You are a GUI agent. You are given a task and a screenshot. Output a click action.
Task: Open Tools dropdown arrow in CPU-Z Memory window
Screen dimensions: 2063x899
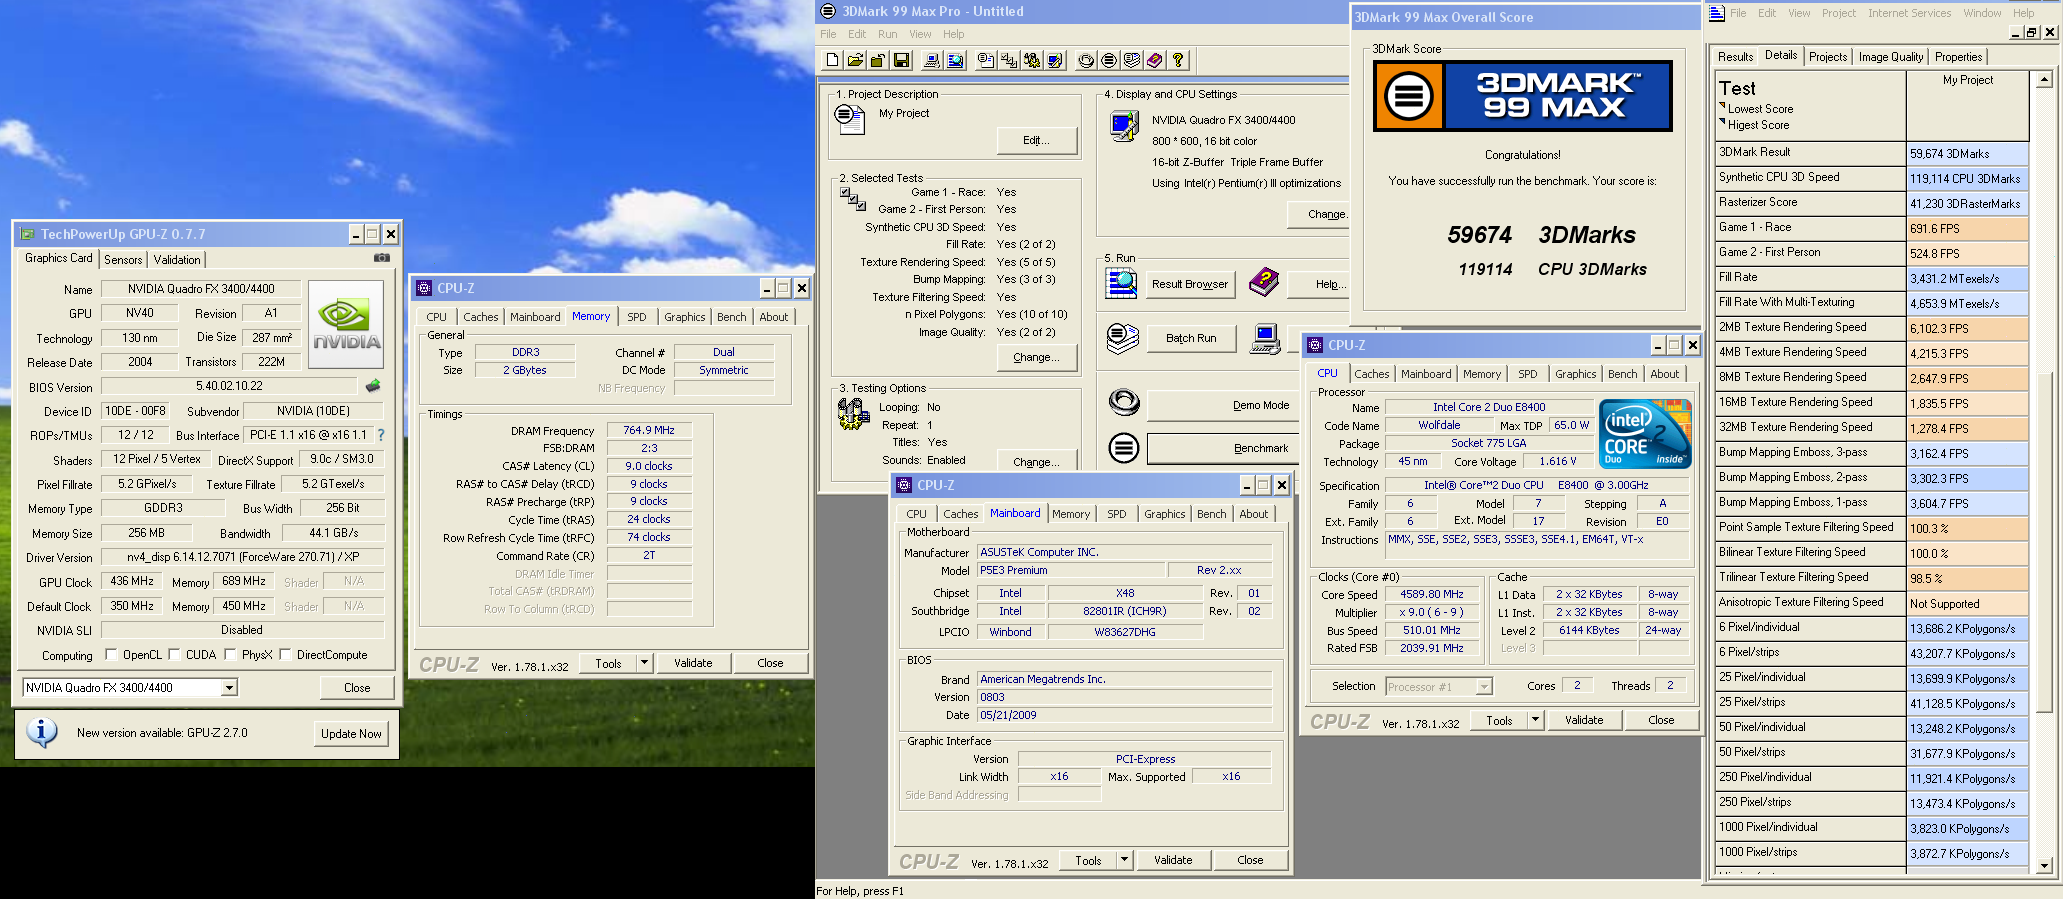click(644, 662)
